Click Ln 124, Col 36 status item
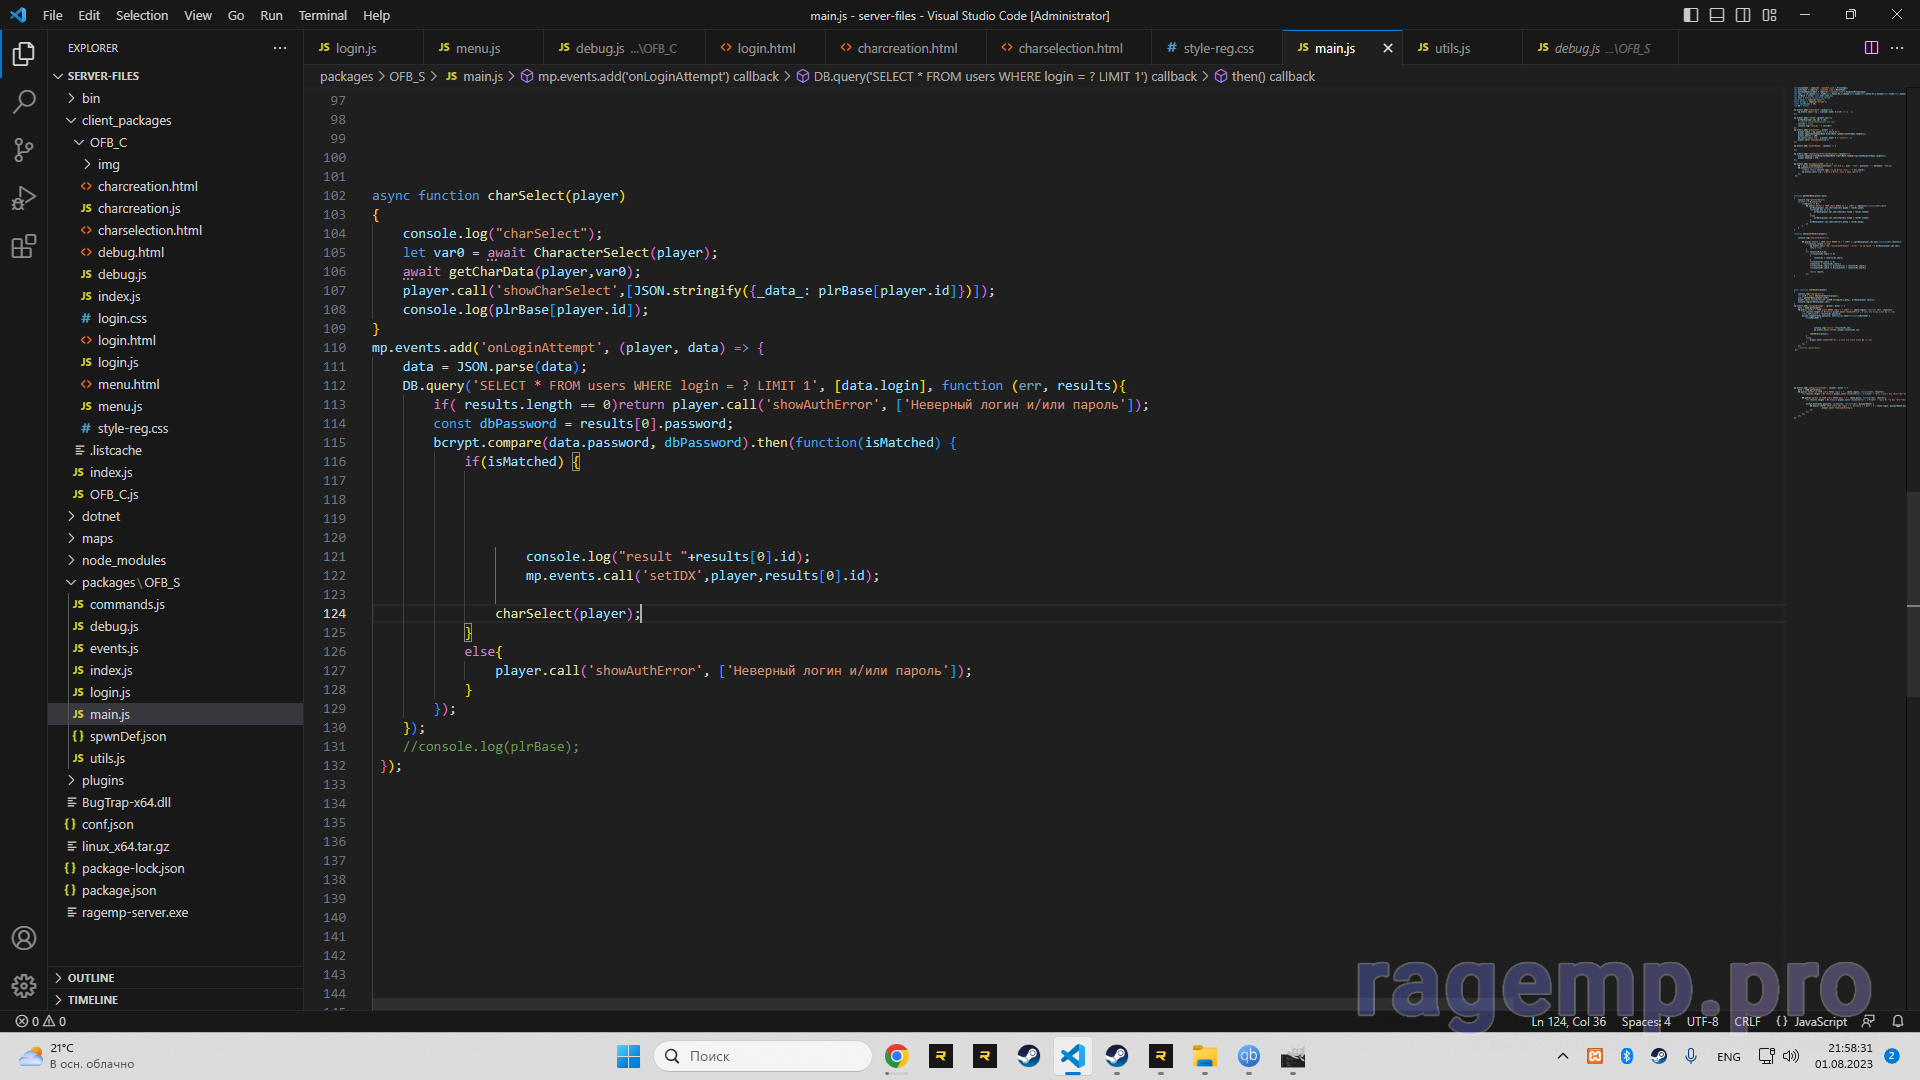 coord(1568,1021)
